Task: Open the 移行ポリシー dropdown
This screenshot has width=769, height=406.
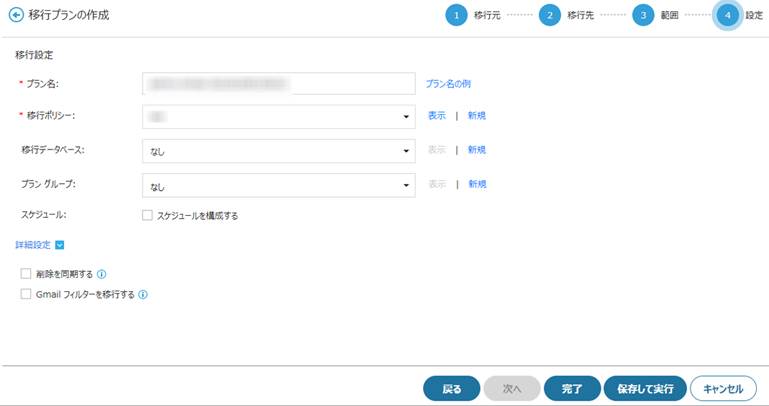Action: click(279, 117)
